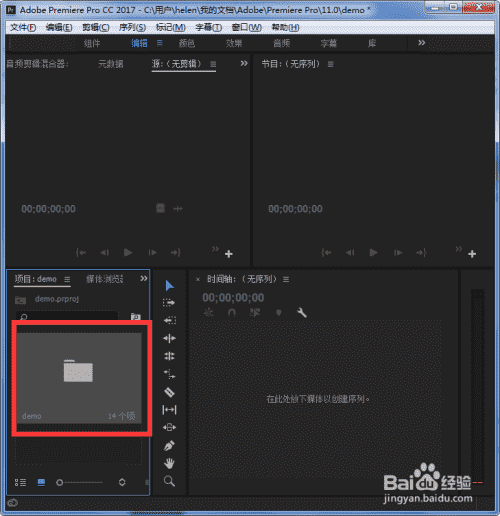Click drag audio only icon in source
Viewport: 500px width, 516px height.
(x=178, y=209)
